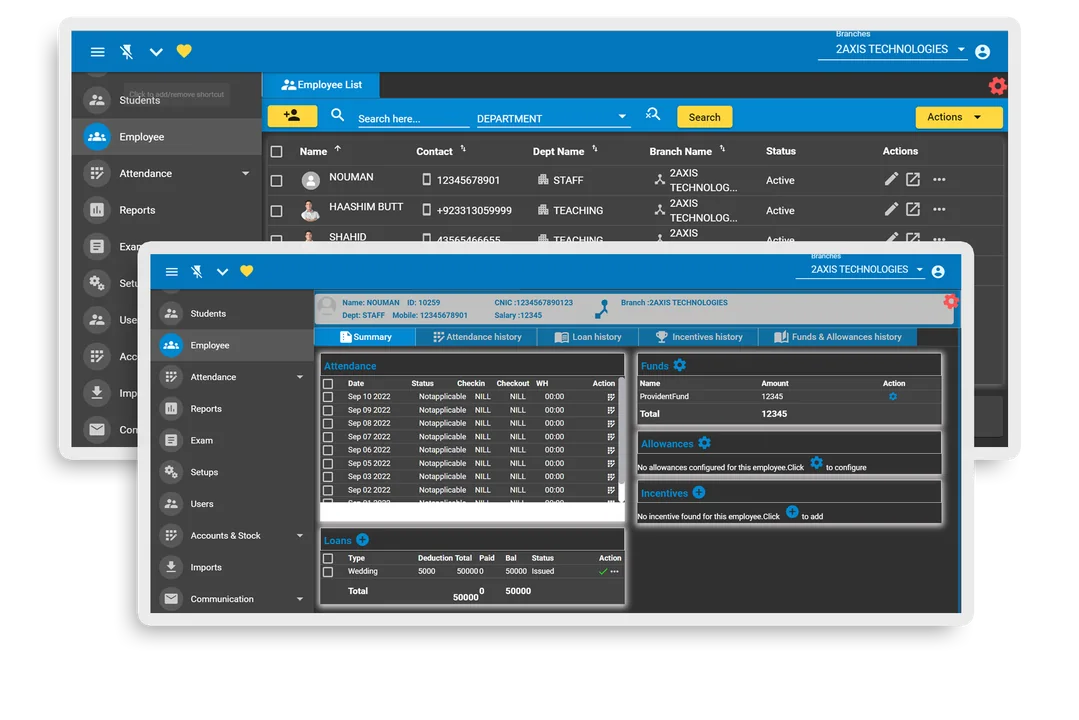This screenshot has width=1079, height=720.
Task: Toggle attendance header select-all checkbox
Action: [328, 384]
